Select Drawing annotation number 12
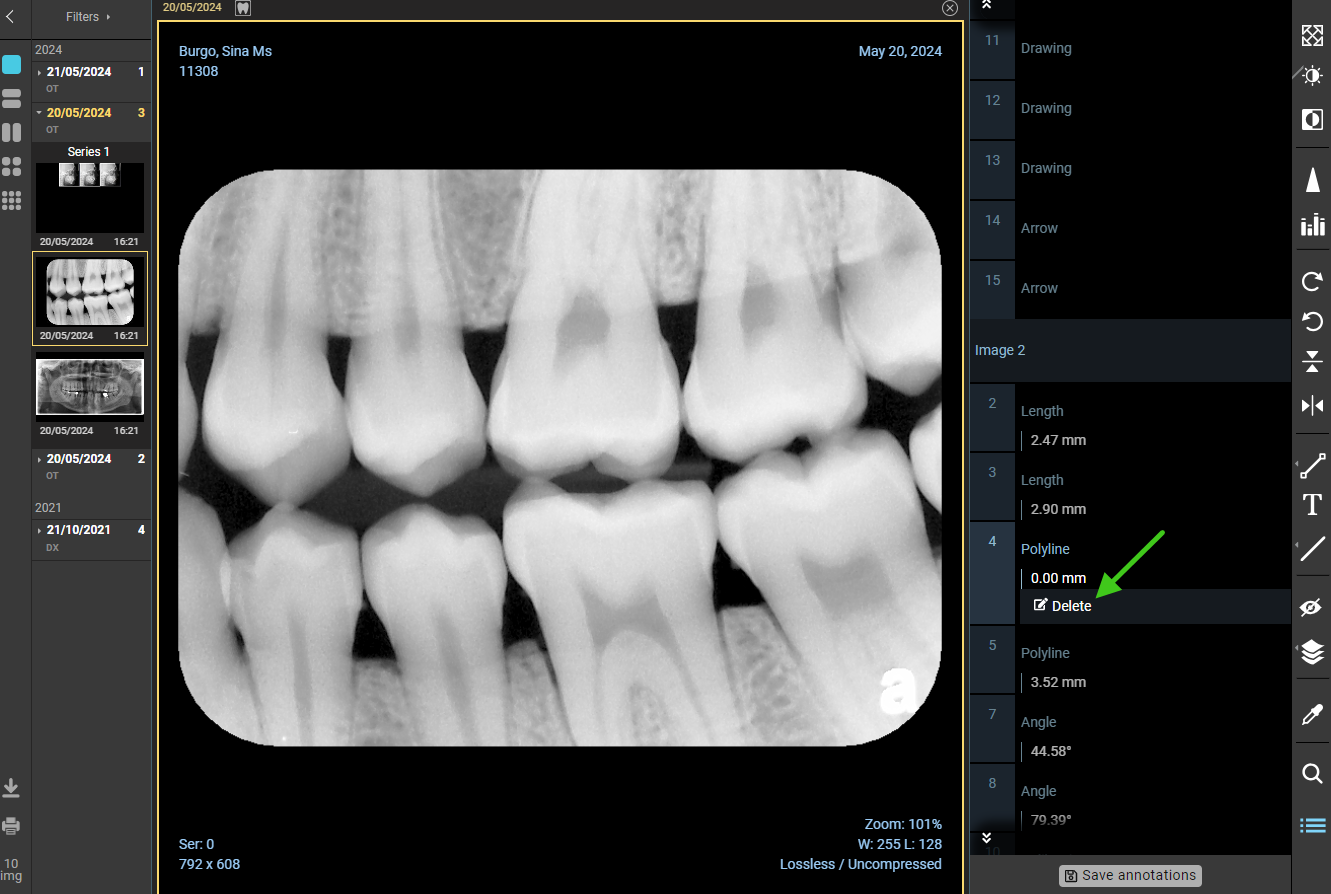The image size is (1331, 894). [x=1130, y=109]
